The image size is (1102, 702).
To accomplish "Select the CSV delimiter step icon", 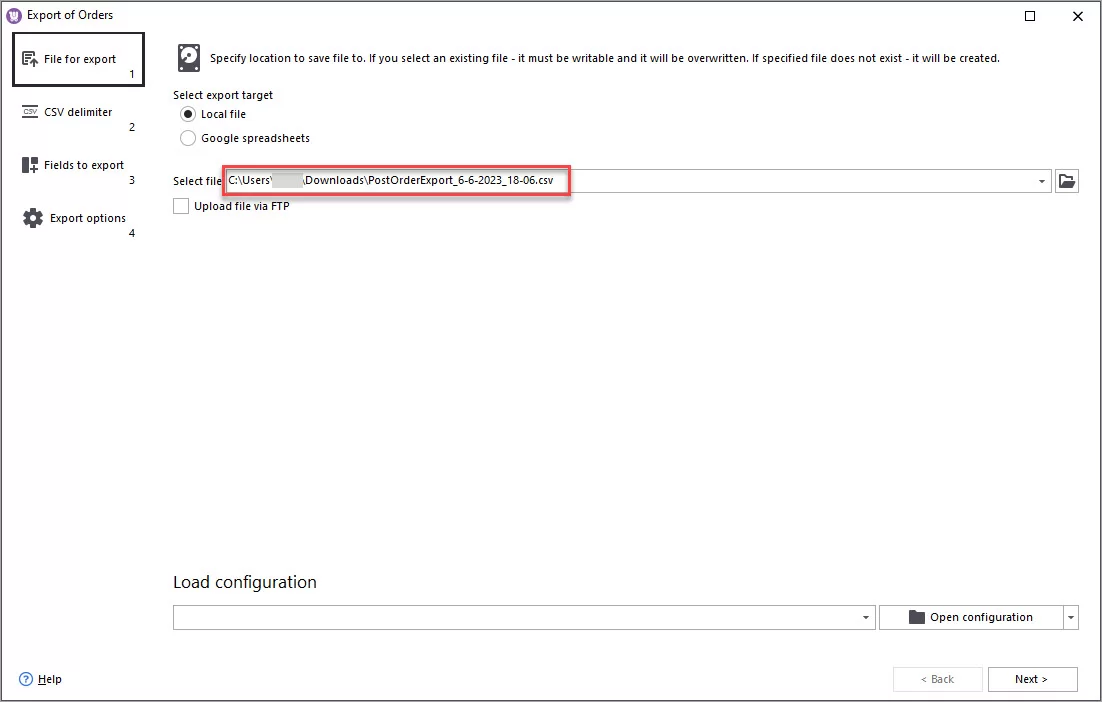I will point(28,111).
